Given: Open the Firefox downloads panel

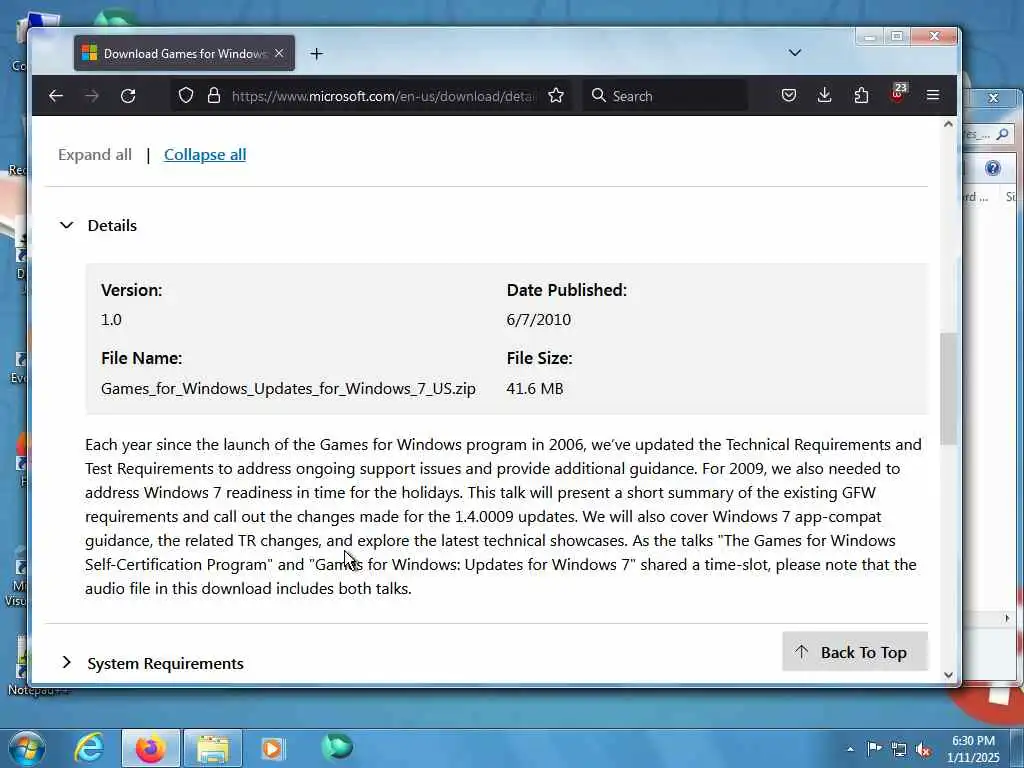Looking at the screenshot, I should click(825, 96).
